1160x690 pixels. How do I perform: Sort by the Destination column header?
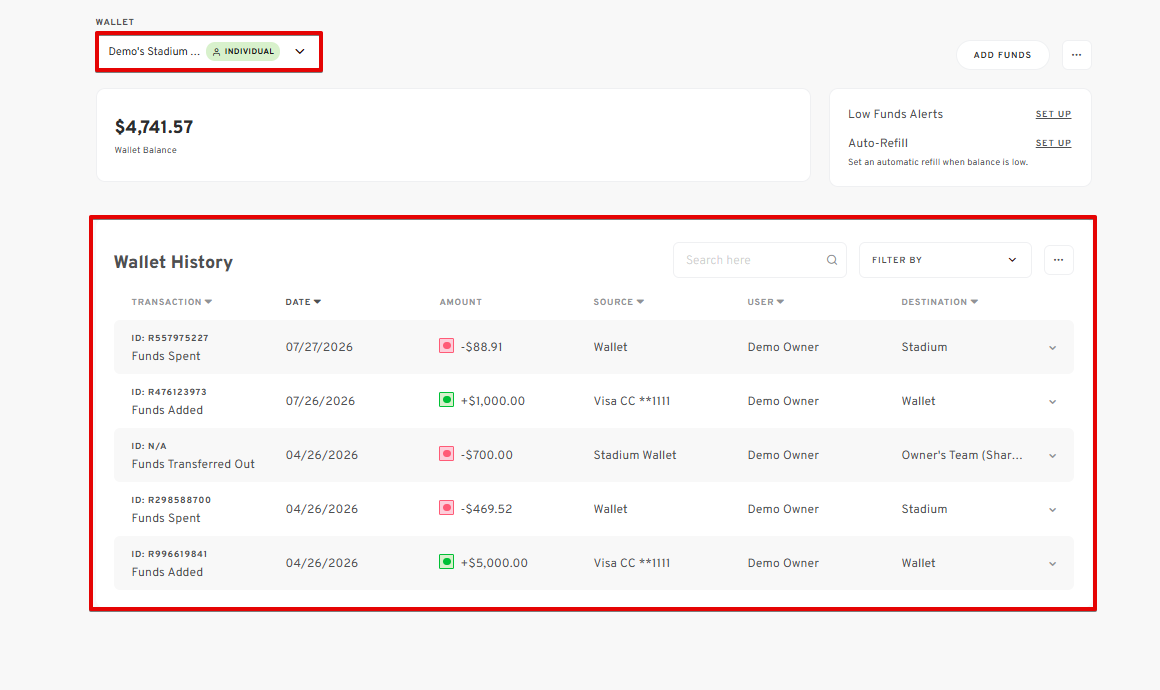(940, 302)
